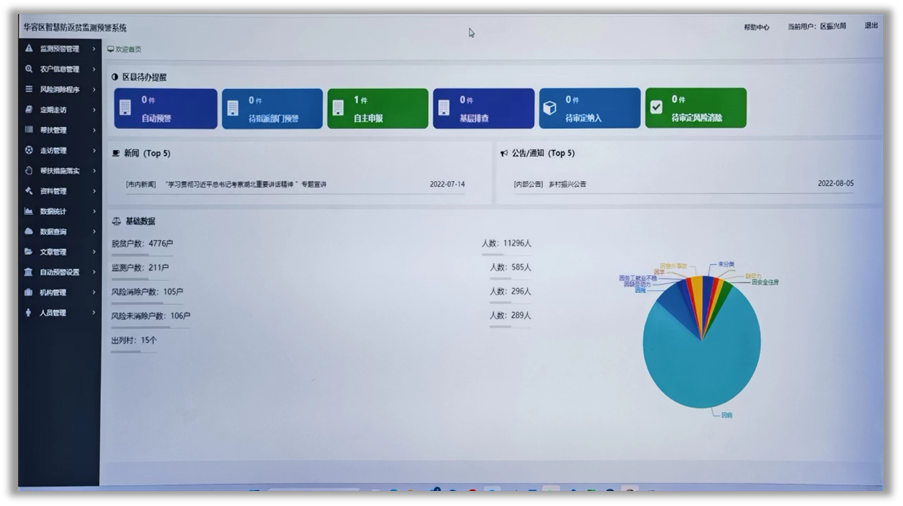Expand the 风险消除程序 sidebar menu arrow

94,90
